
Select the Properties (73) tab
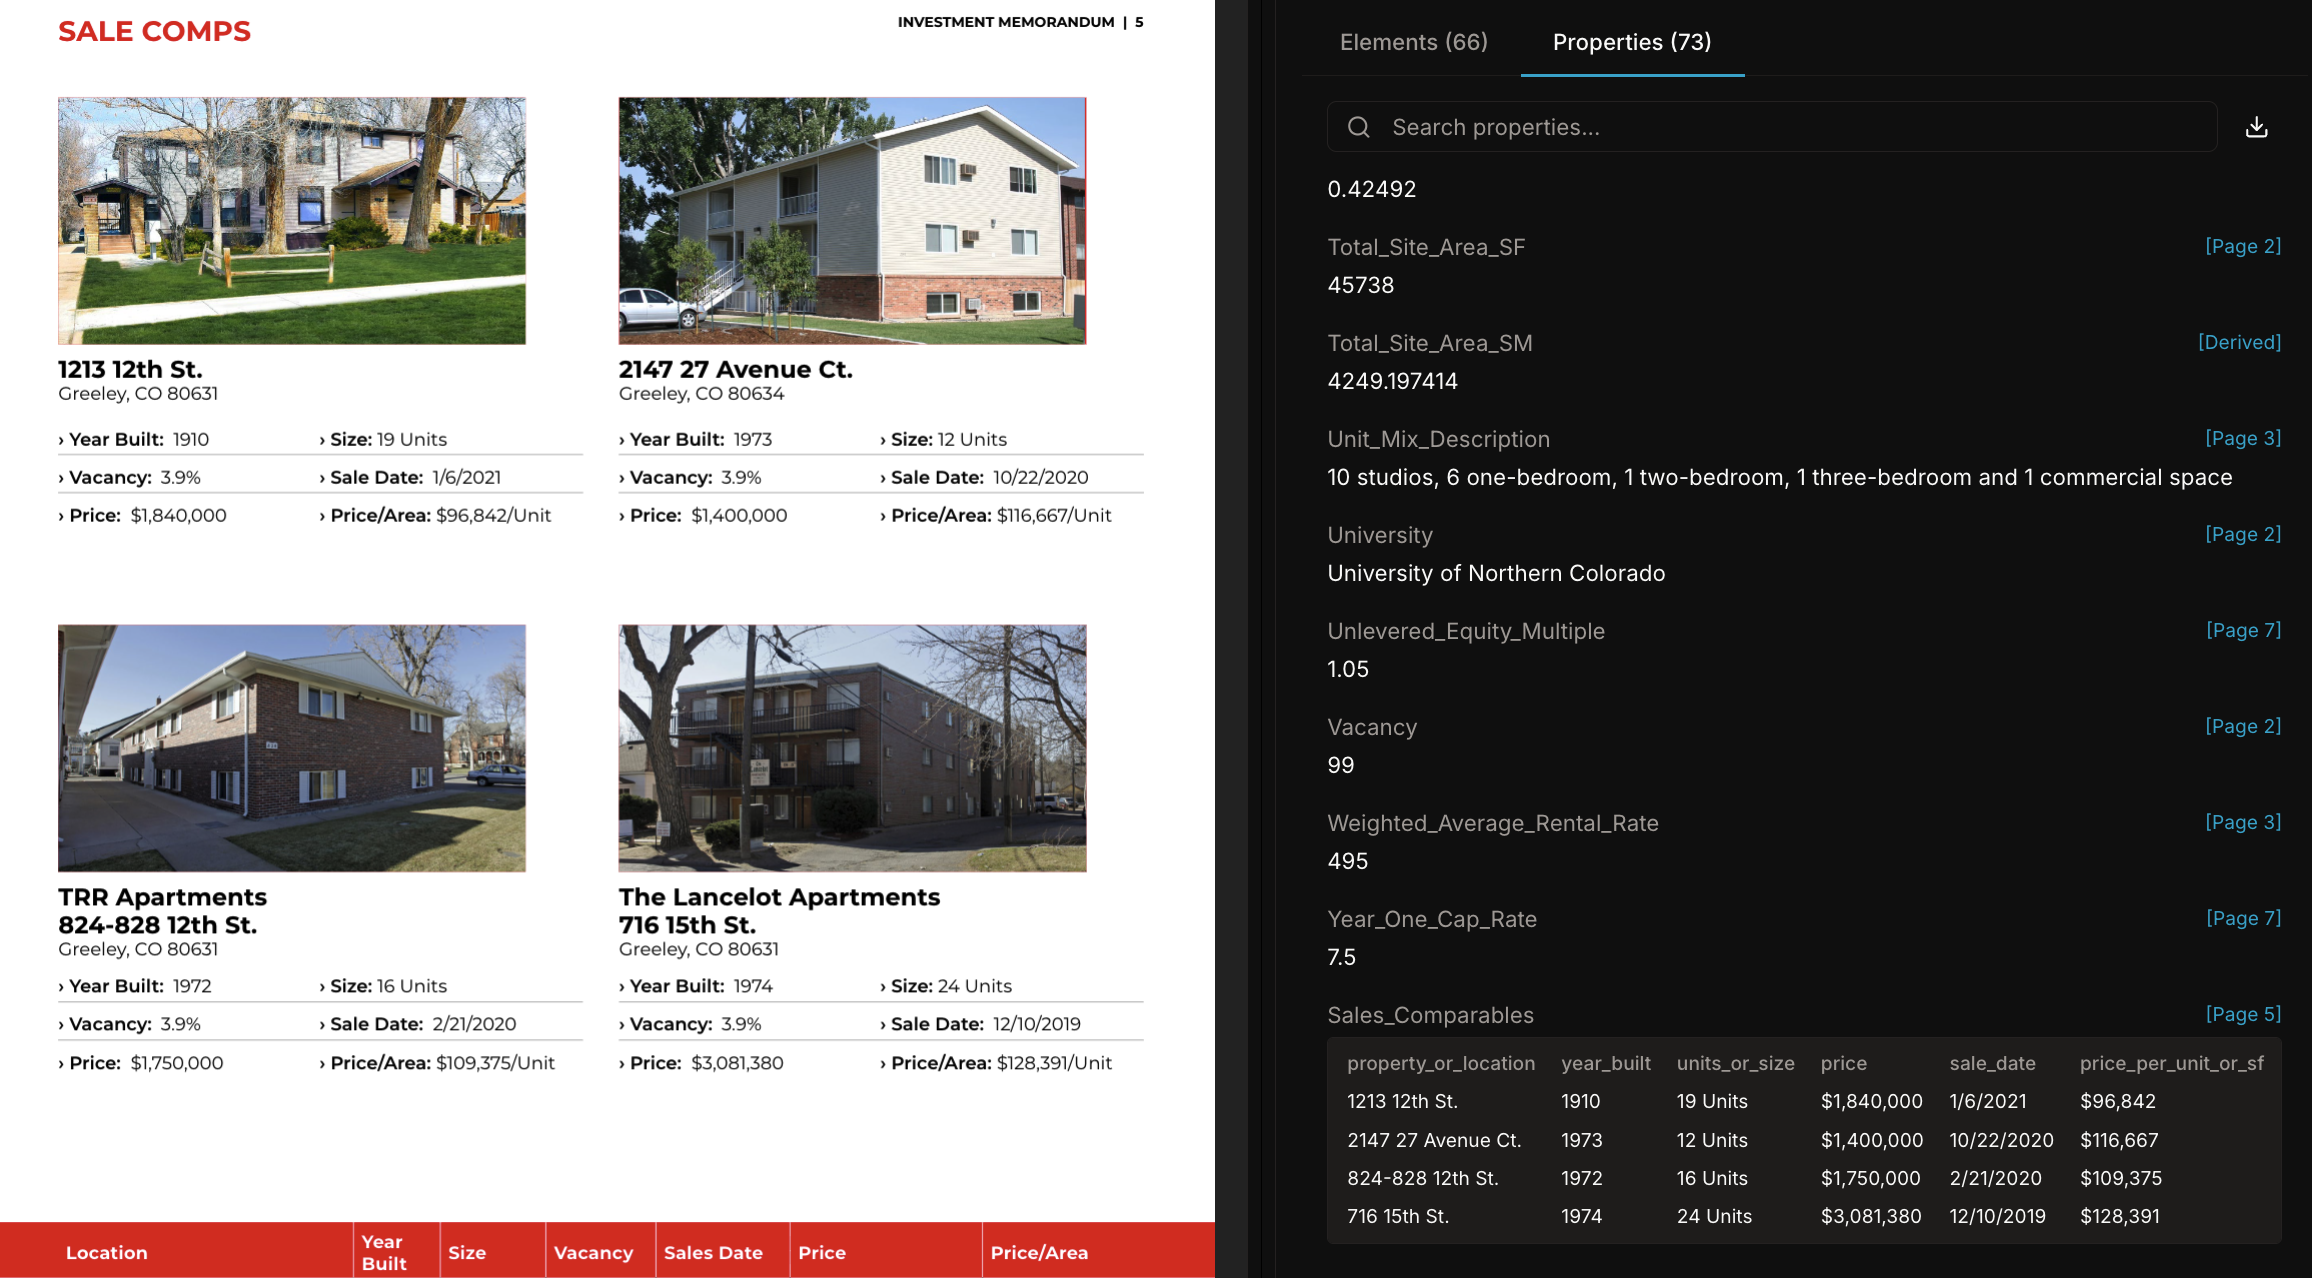(1631, 42)
